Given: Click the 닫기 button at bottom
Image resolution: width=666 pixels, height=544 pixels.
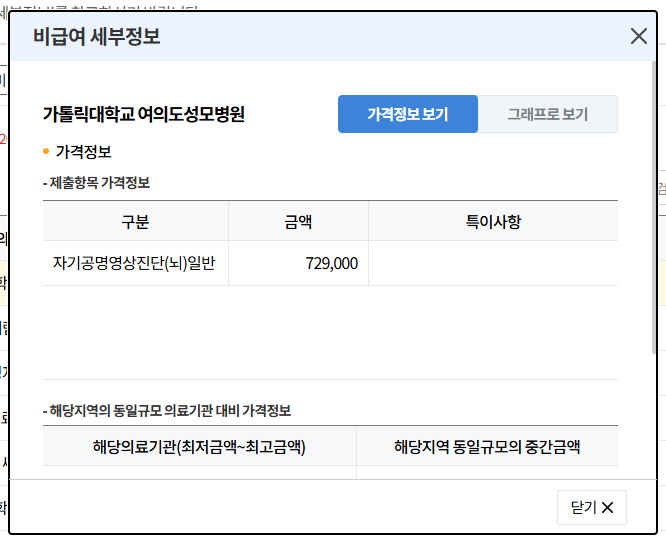Looking at the screenshot, I should click(592, 507).
